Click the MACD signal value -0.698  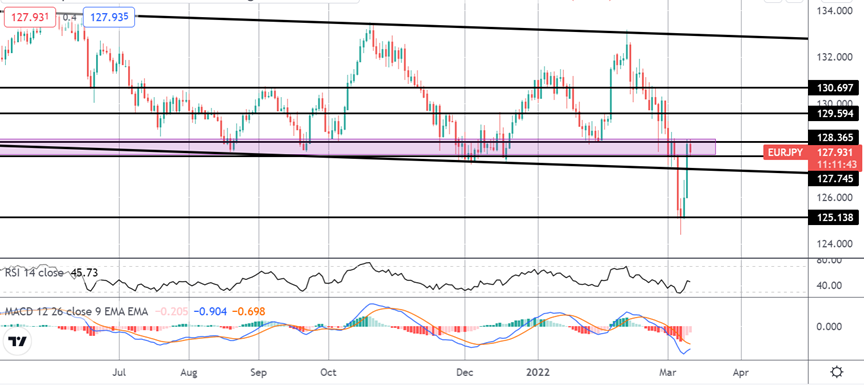[x=249, y=312]
